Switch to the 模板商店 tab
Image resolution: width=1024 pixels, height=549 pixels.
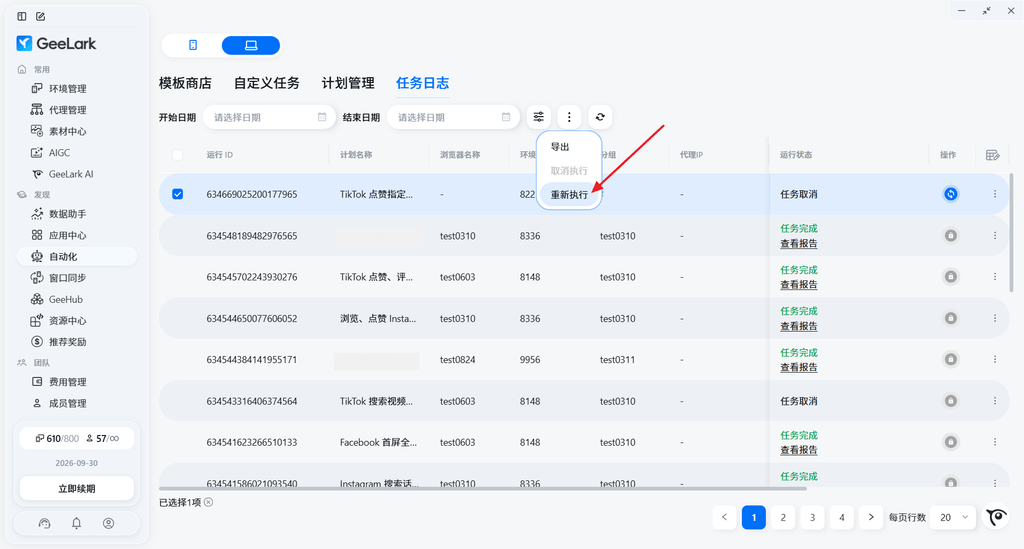click(185, 83)
